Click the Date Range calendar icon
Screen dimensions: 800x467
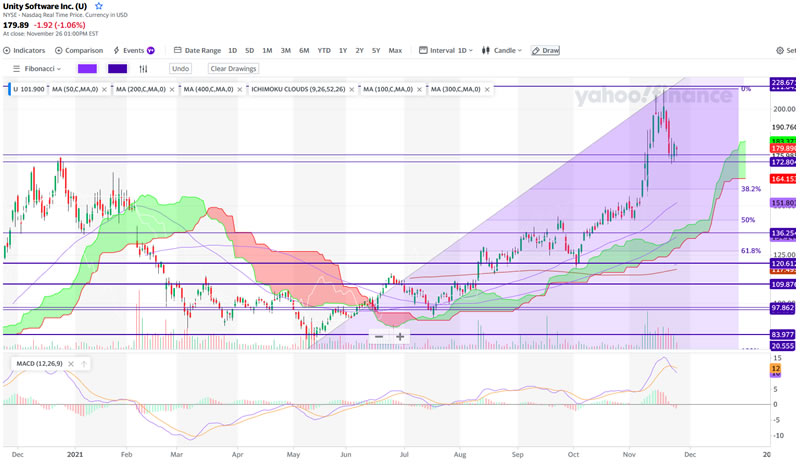(x=178, y=50)
